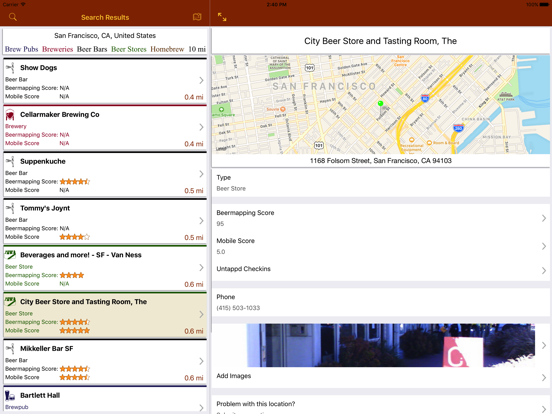Tap the fullscreen expand arrows icon
The width and height of the screenshot is (552, 414).
point(222,17)
